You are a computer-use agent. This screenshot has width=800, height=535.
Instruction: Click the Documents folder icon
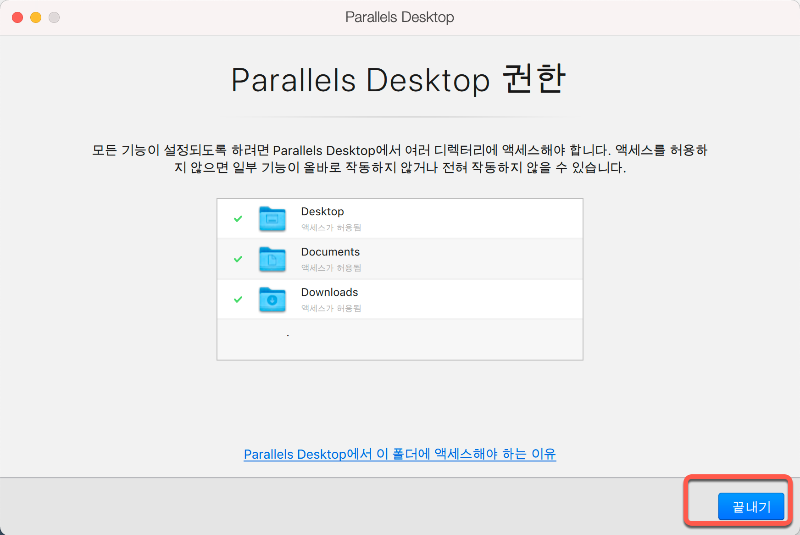(x=272, y=259)
